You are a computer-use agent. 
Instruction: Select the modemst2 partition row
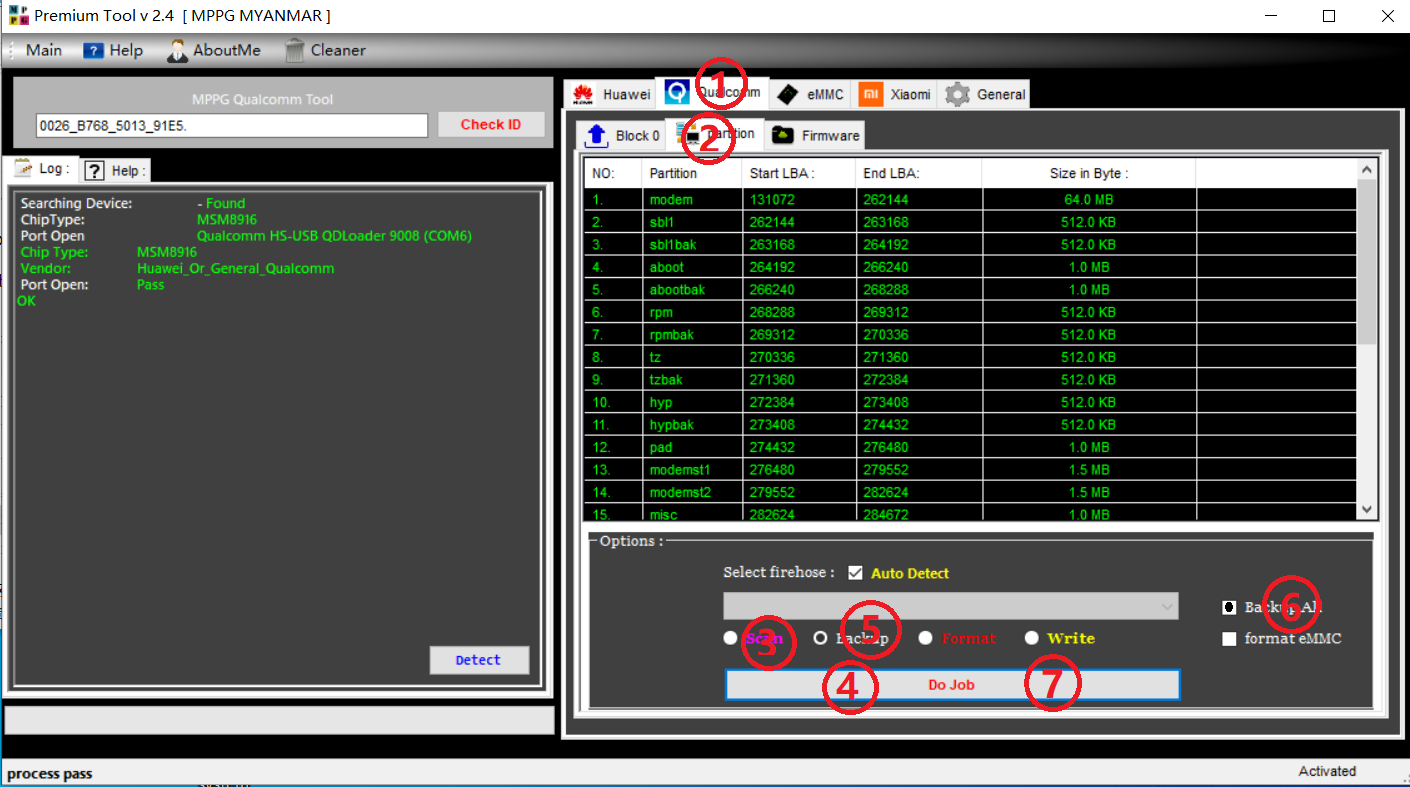coord(971,492)
